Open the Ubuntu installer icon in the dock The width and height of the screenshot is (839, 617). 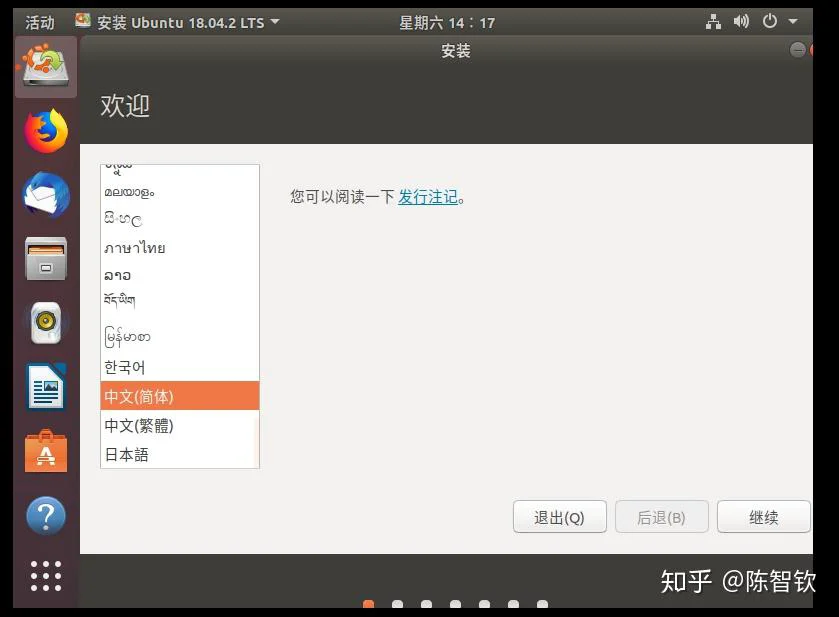pos(46,66)
